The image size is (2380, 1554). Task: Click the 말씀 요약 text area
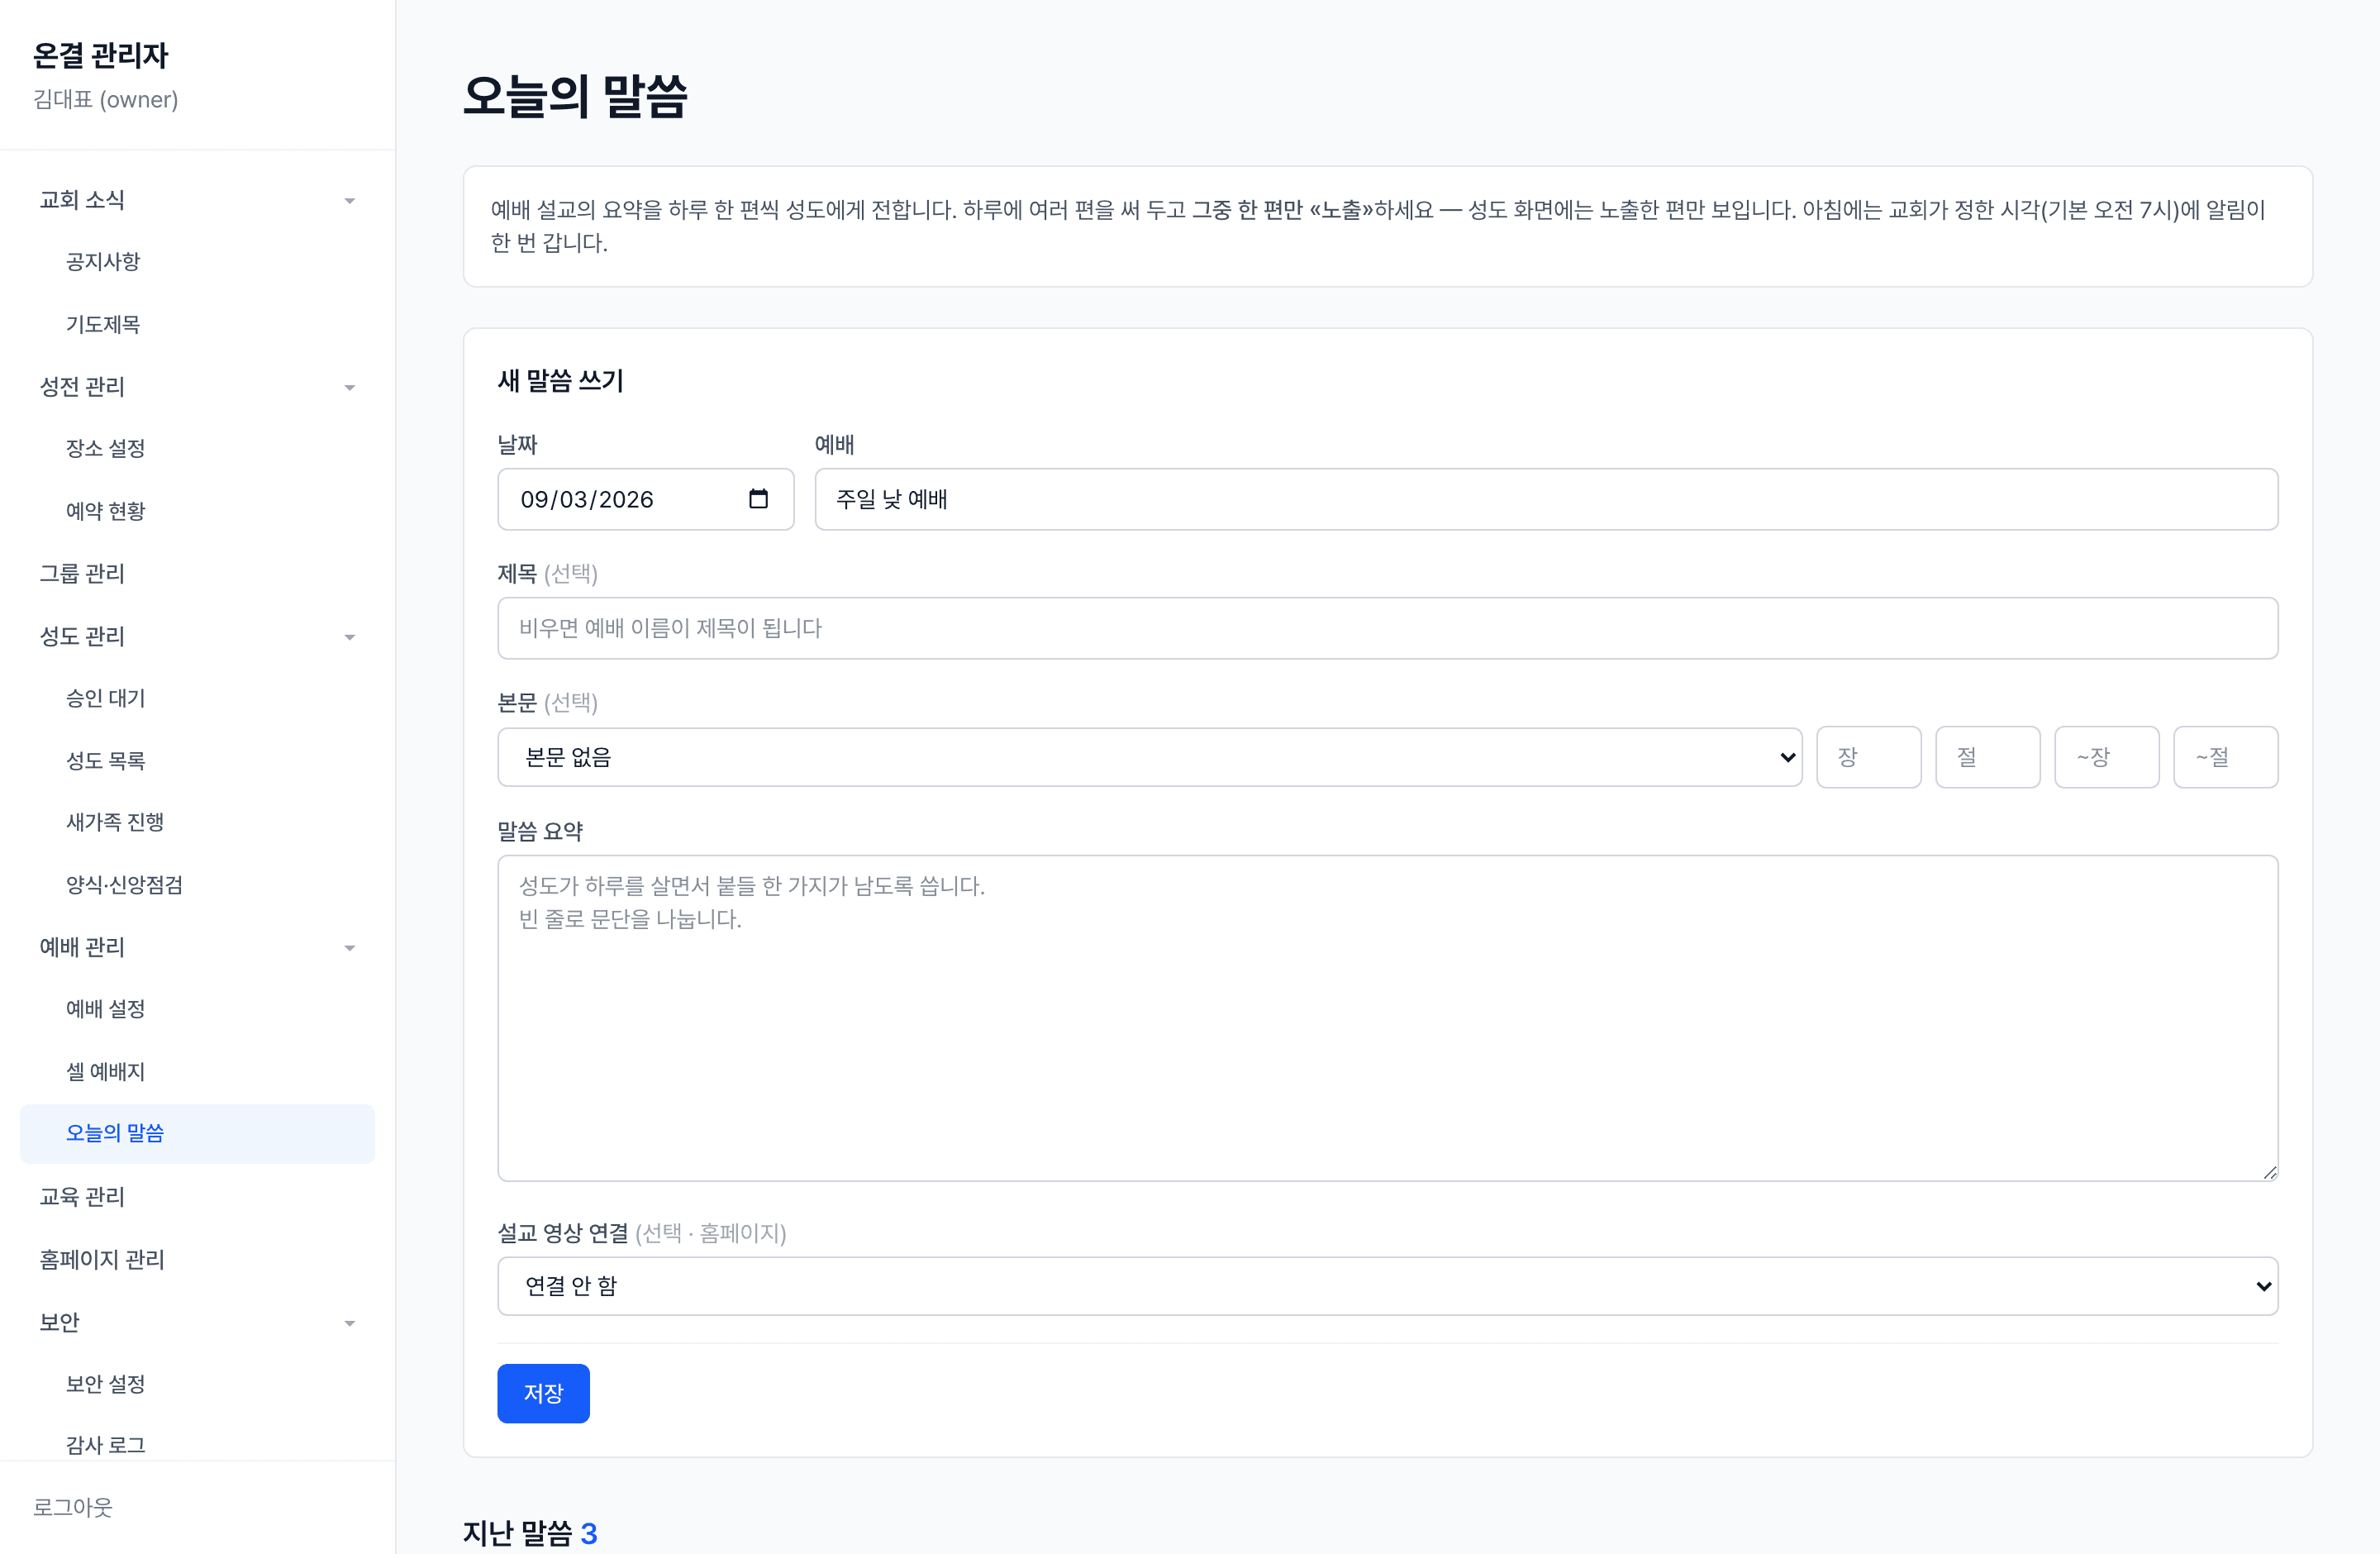(1387, 1018)
